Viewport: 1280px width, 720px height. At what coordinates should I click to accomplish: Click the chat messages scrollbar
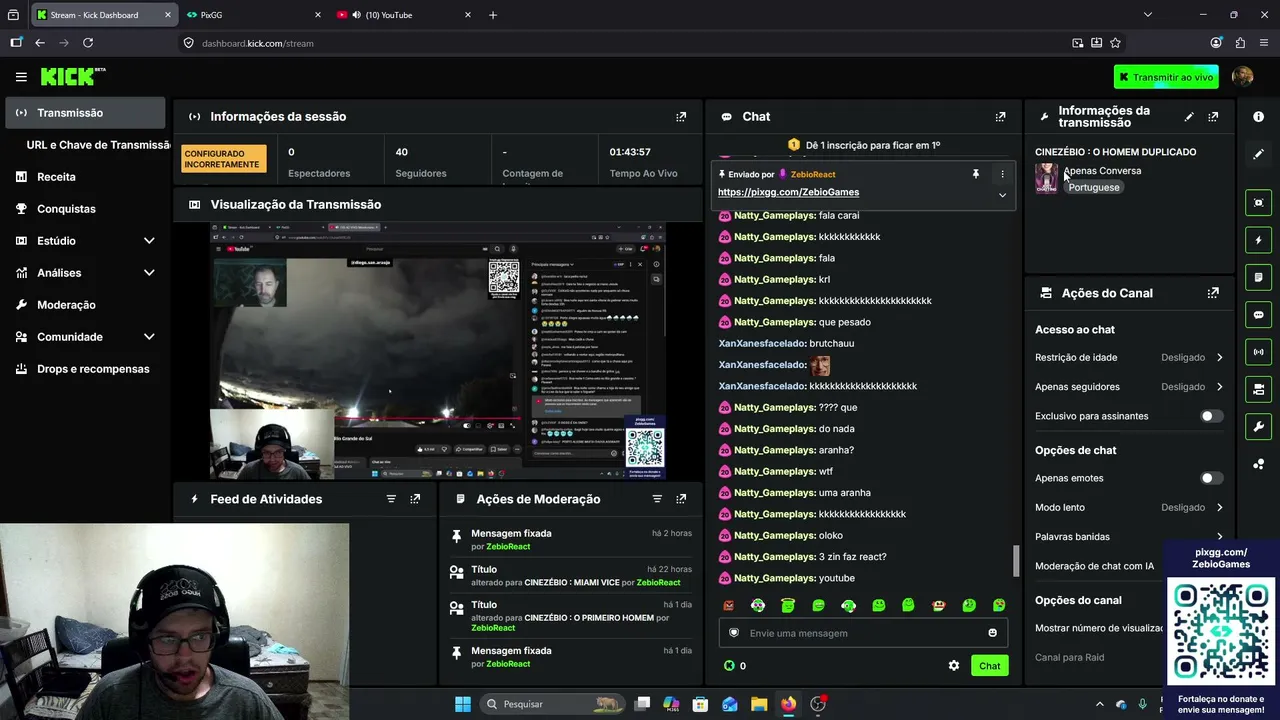(1016, 561)
